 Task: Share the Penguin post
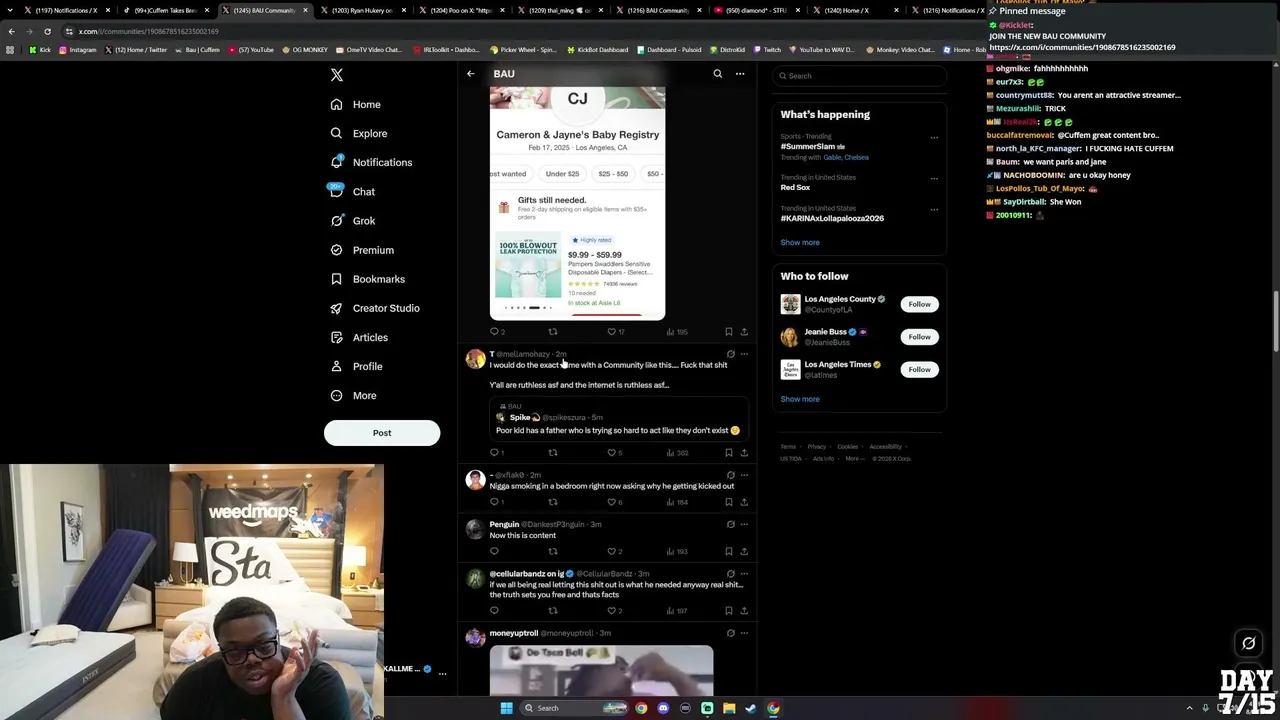[744, 551]
